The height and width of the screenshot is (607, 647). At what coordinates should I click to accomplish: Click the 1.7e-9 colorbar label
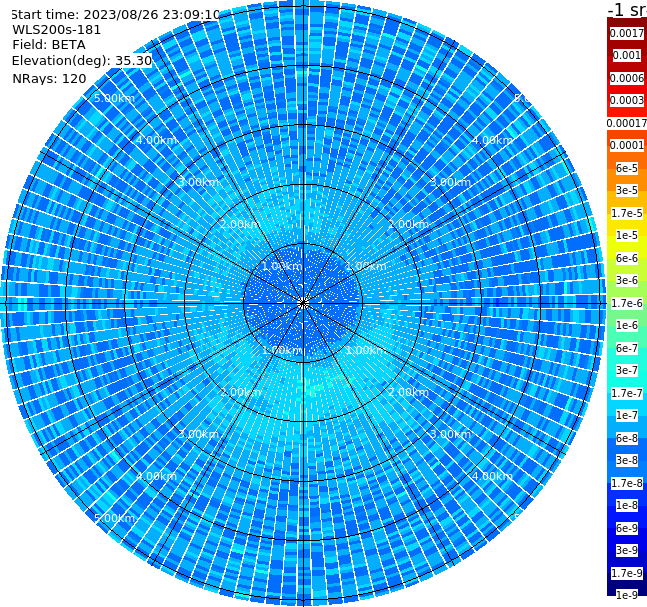[x=627, y=573]
